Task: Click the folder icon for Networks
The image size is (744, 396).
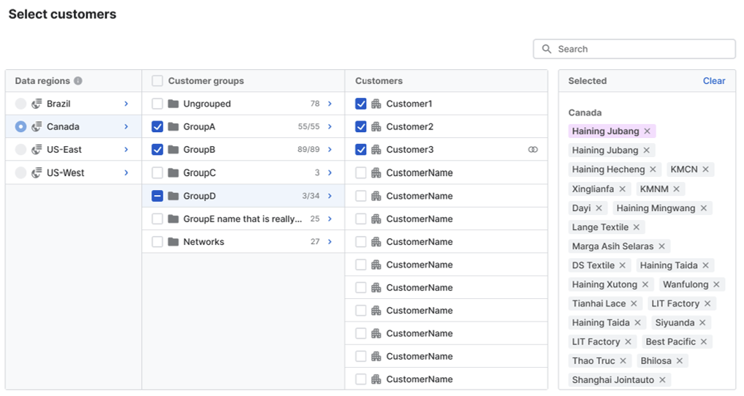Action: (x=173, y=242)
